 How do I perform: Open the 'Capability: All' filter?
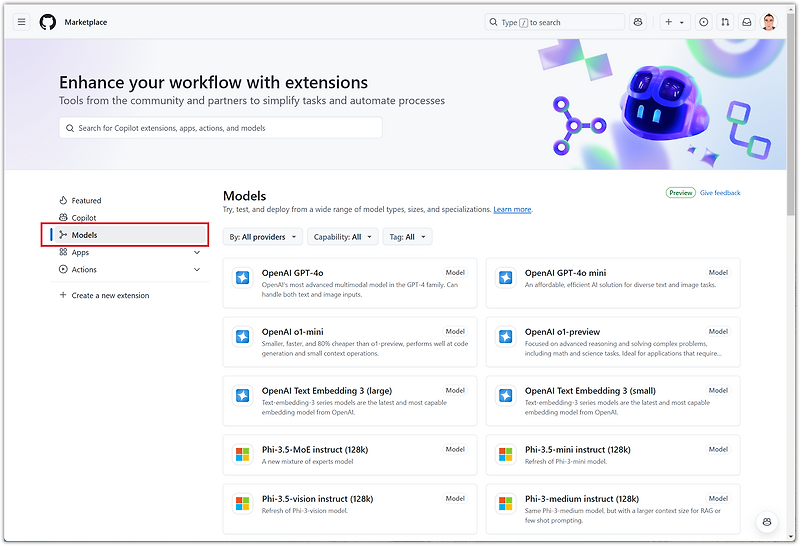(x=343, y=237)
